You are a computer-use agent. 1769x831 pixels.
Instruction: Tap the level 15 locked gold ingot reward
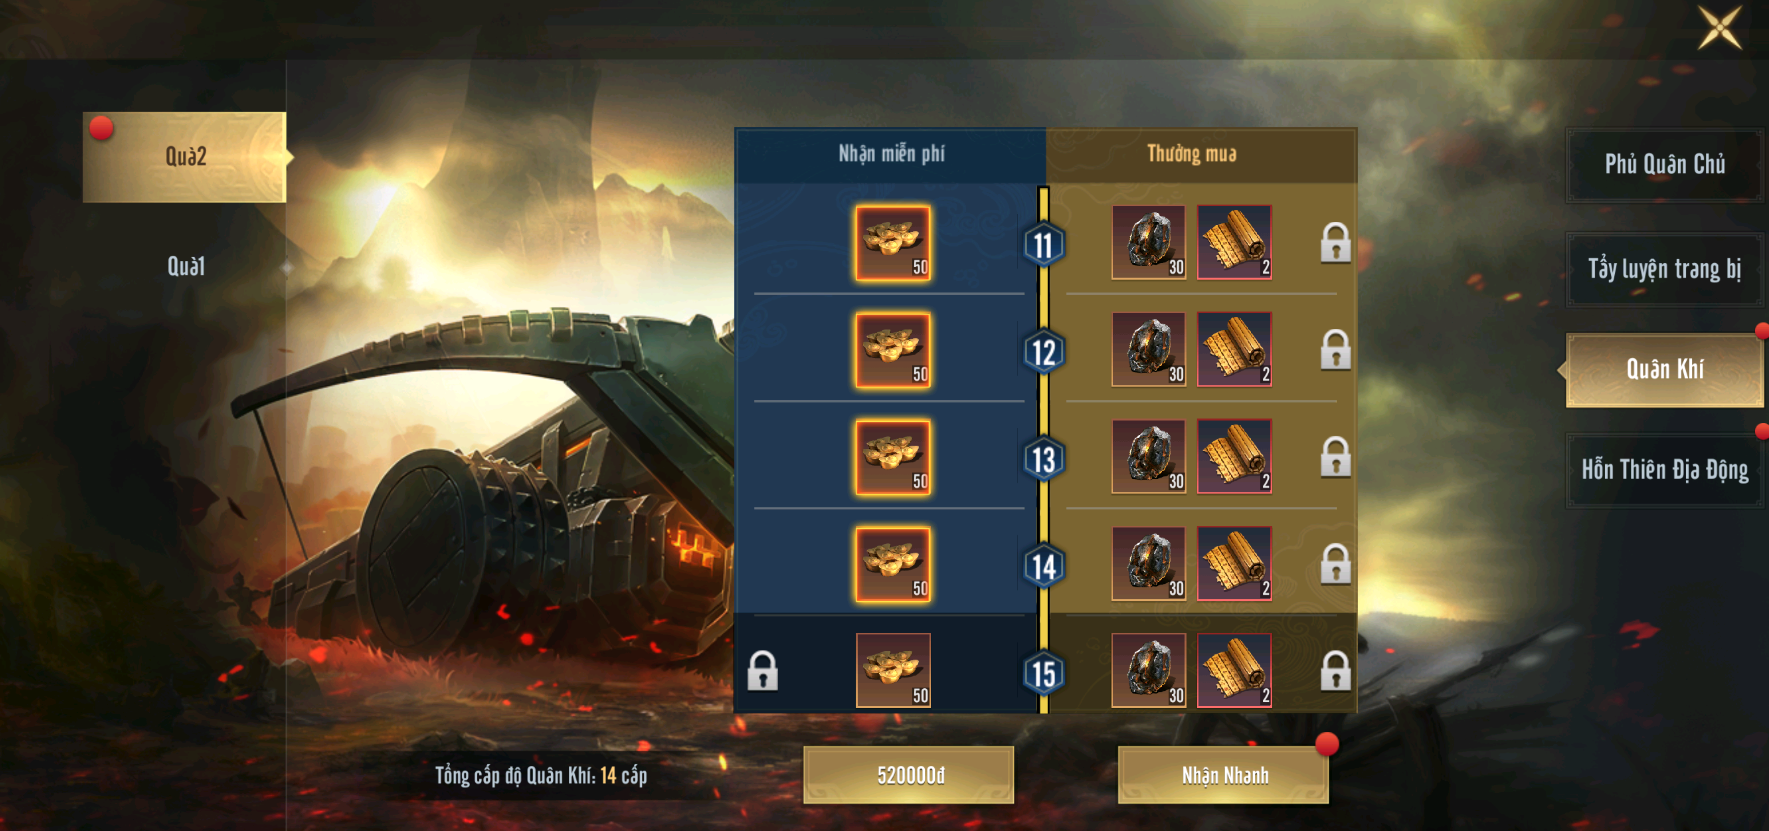click(893, 670)
